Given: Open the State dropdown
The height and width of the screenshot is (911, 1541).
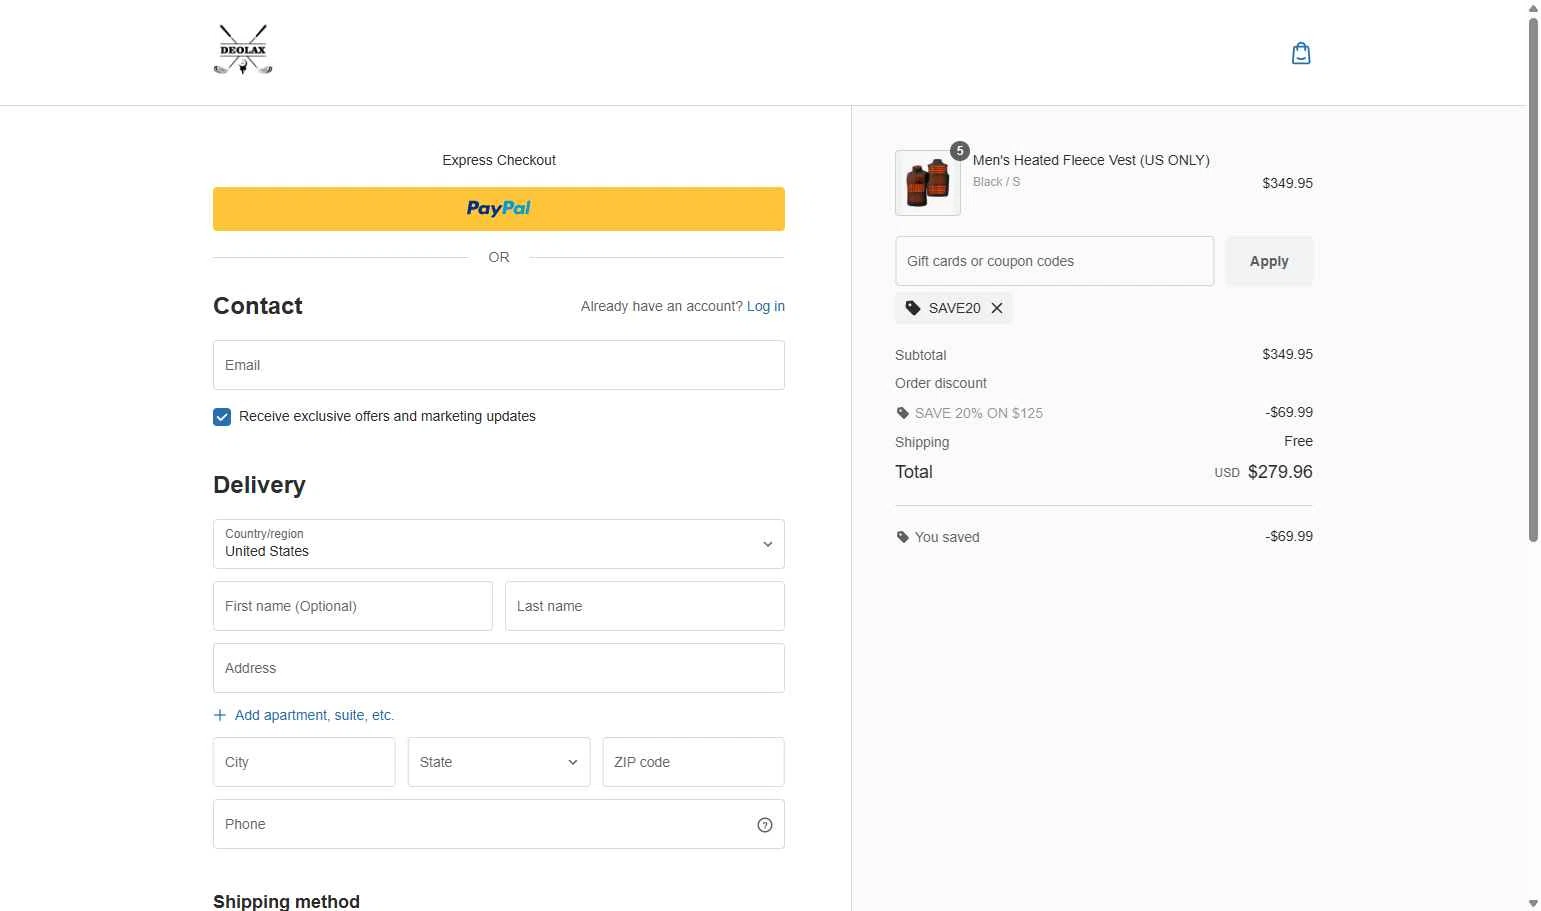Looking at the screenshot, I should tap(499, 762).
